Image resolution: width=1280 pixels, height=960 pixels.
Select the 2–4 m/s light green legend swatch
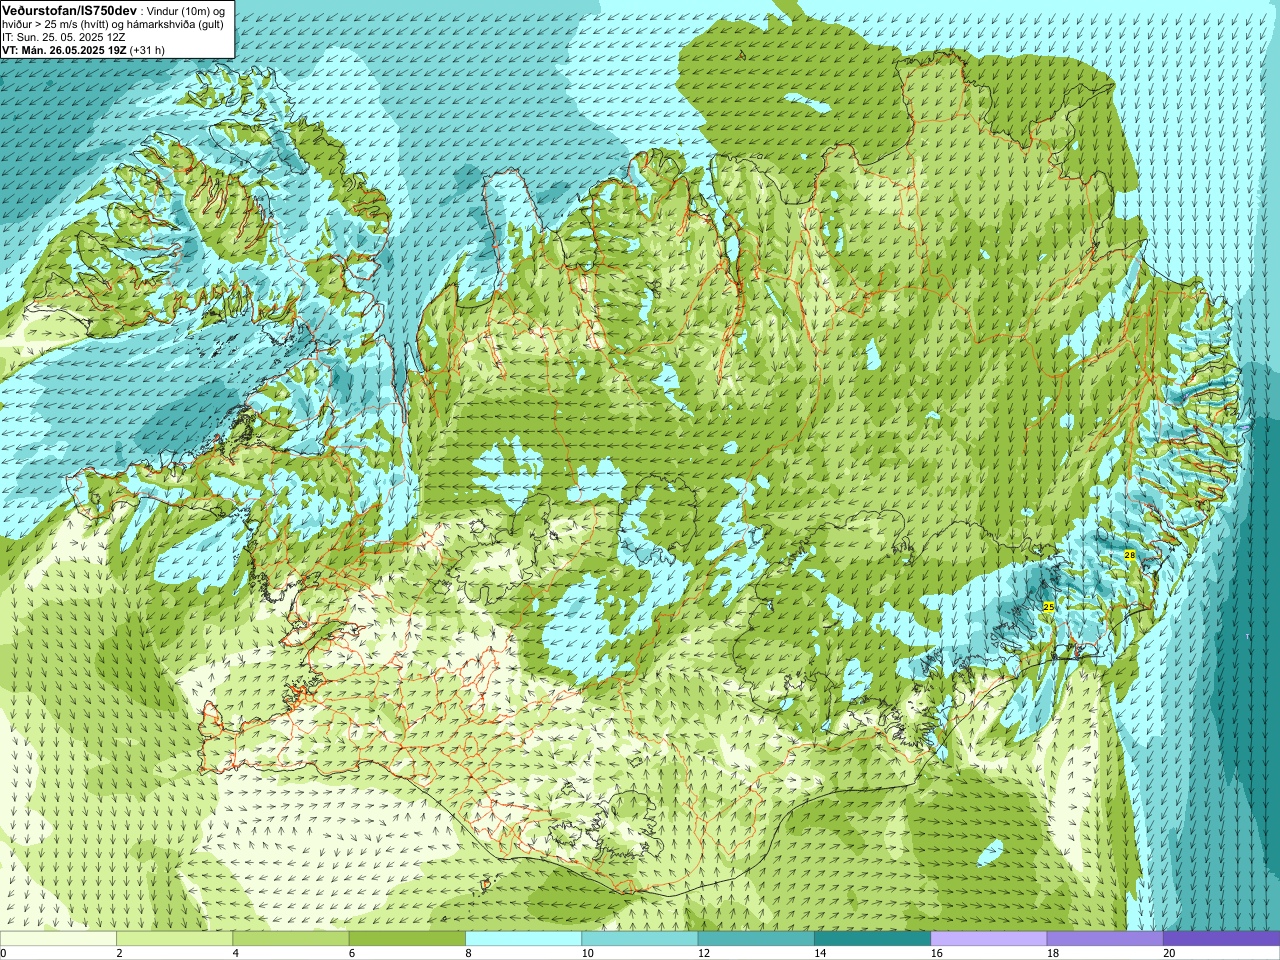(174, 939)
